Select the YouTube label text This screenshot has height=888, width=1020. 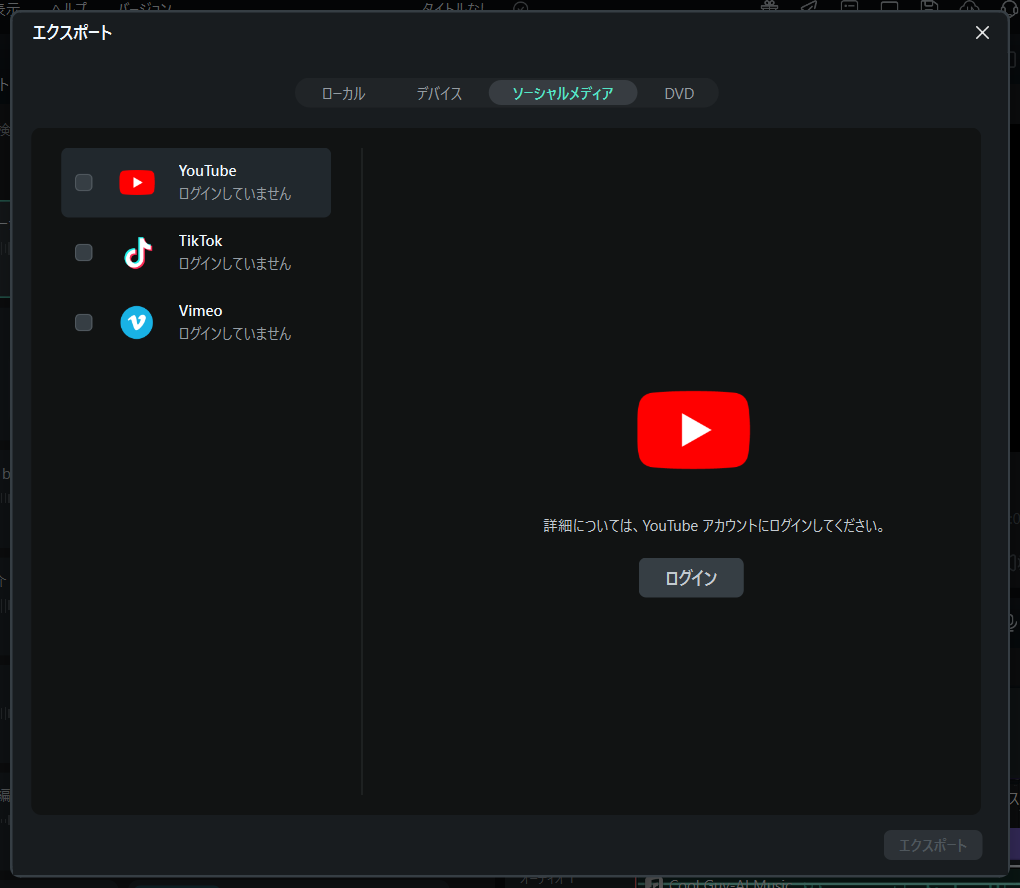pyautogui.click(x=208, y=171)
